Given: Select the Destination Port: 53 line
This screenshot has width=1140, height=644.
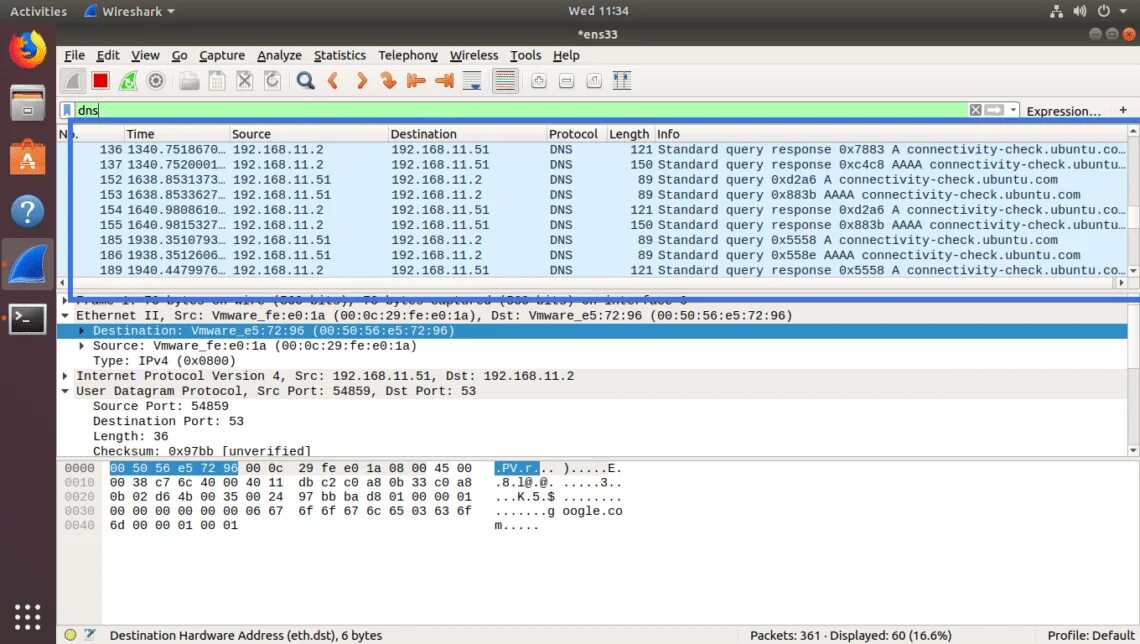Looking at the screenshot, I should (x=593, y=422).
